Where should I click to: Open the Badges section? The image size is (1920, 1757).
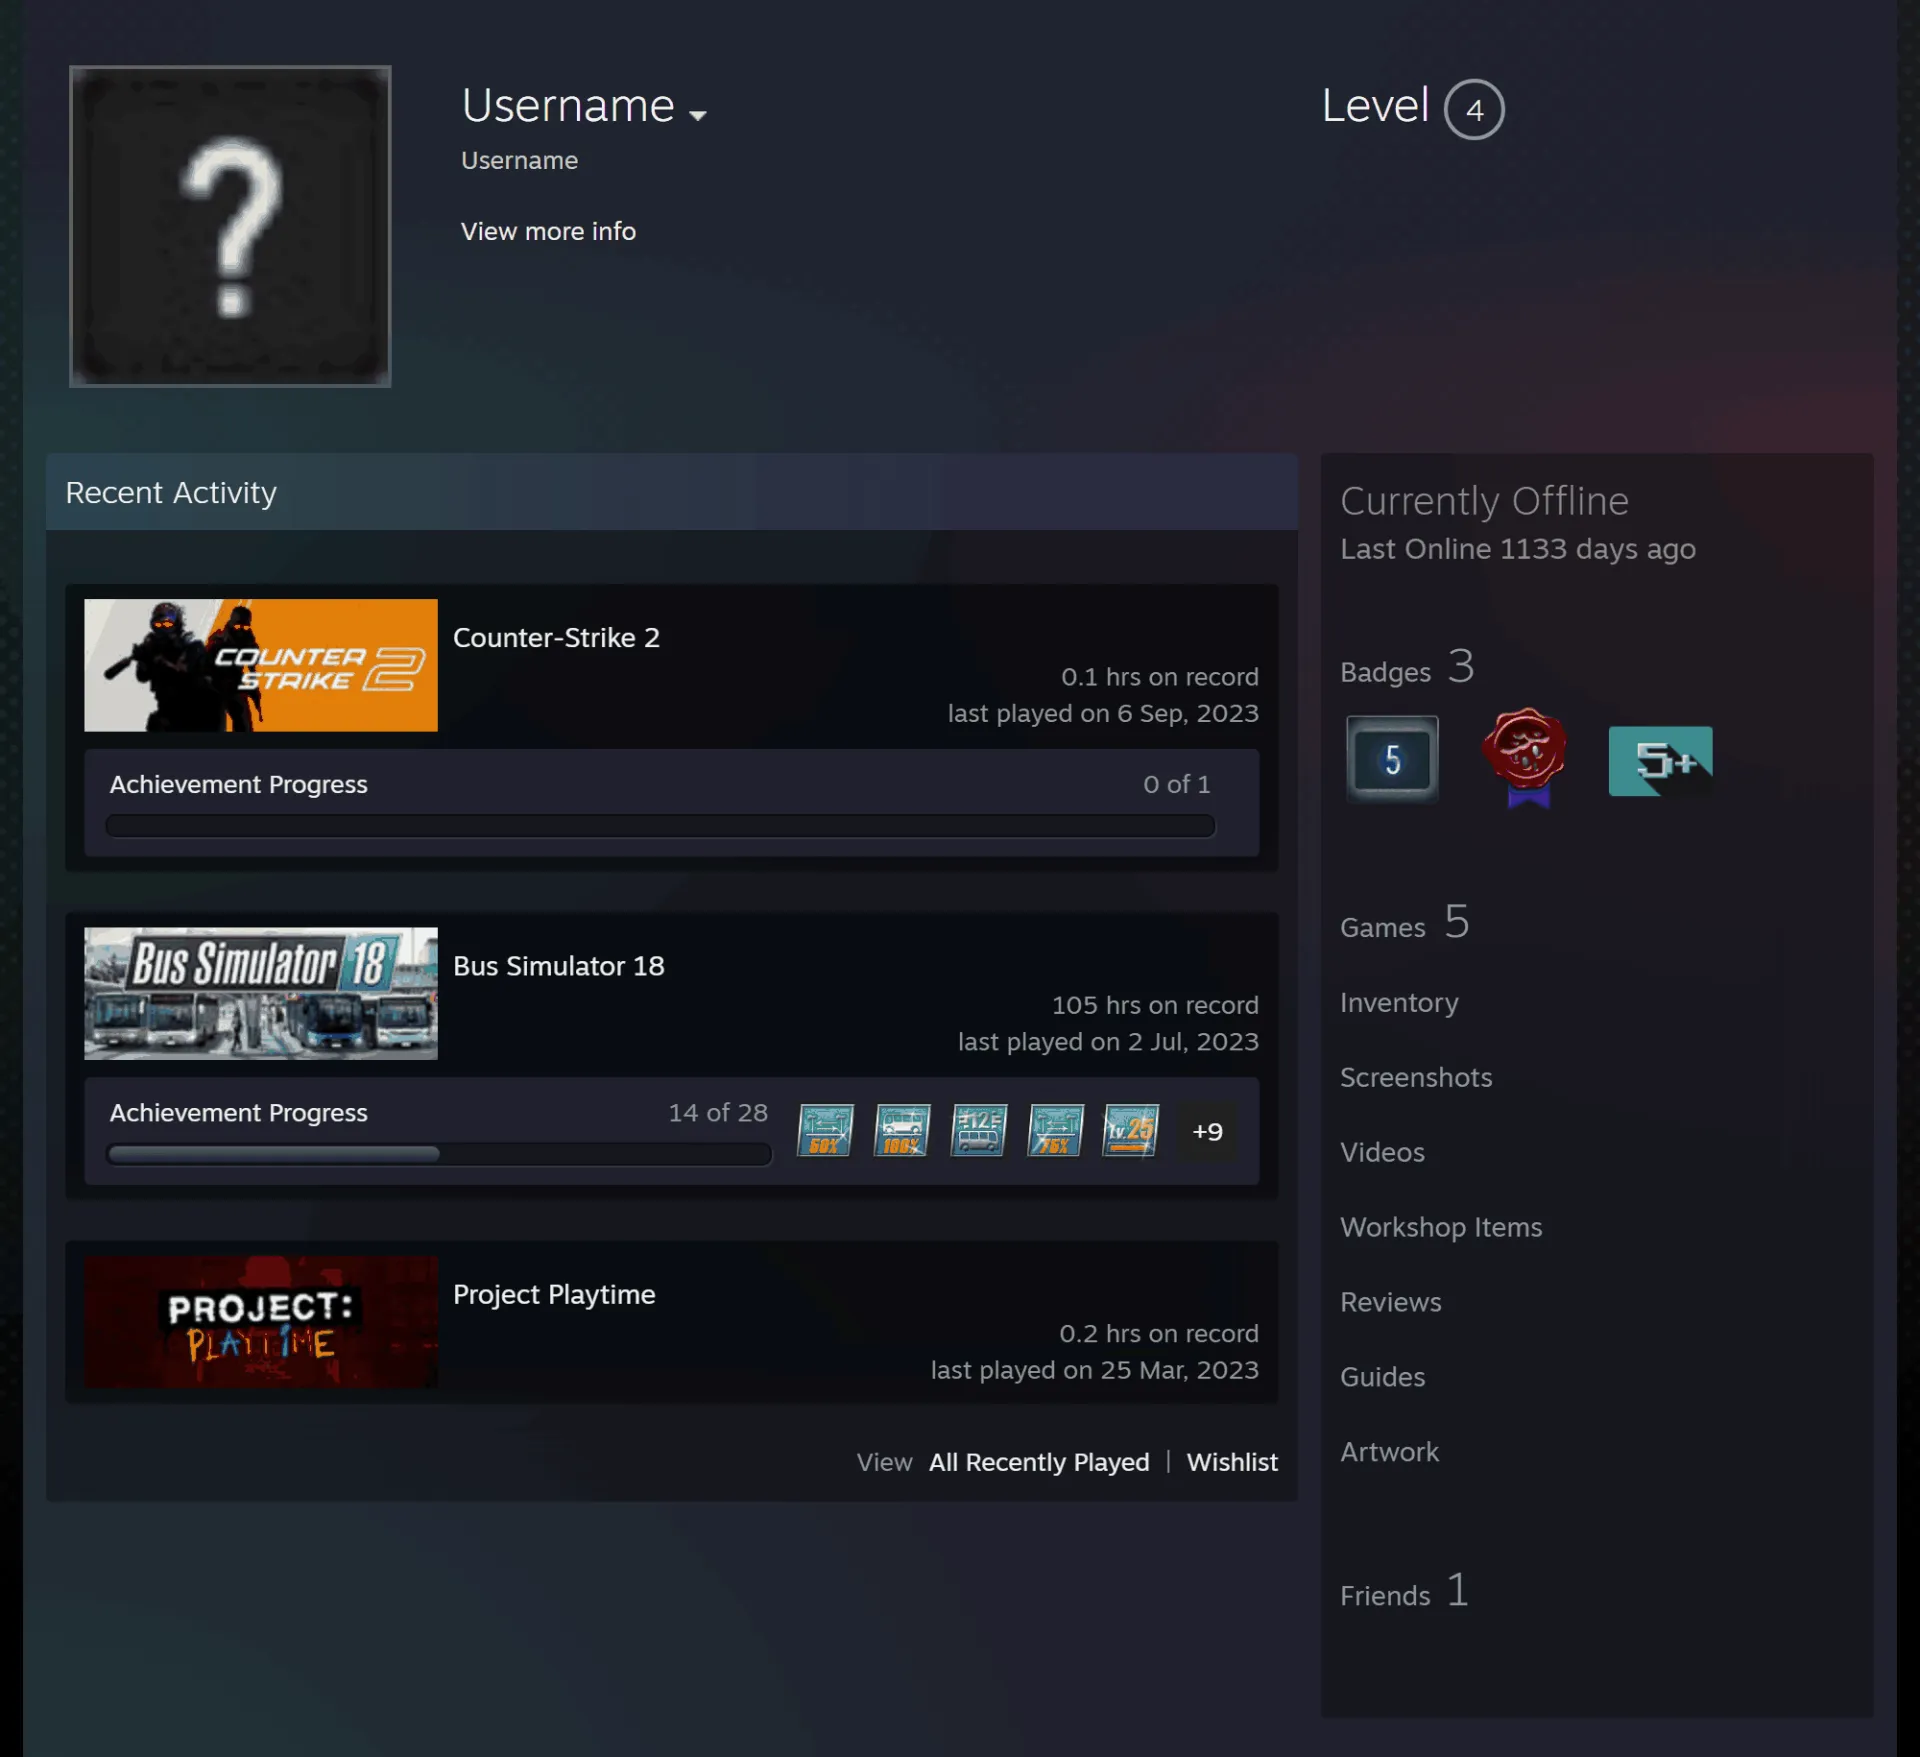pos(1407,667)
